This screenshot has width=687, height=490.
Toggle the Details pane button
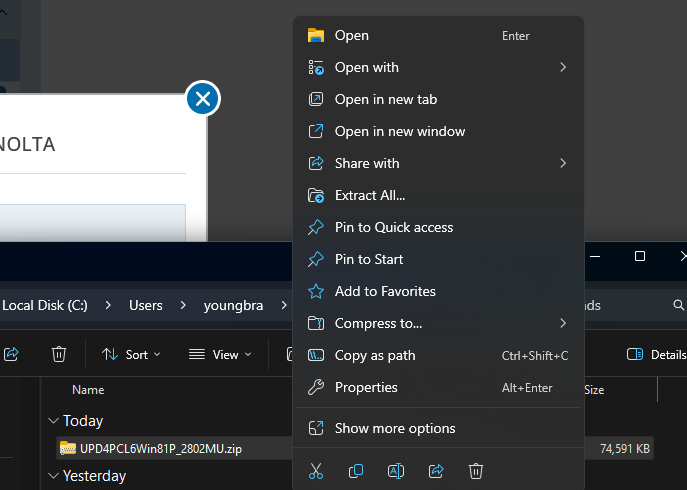tap(656, 354)
